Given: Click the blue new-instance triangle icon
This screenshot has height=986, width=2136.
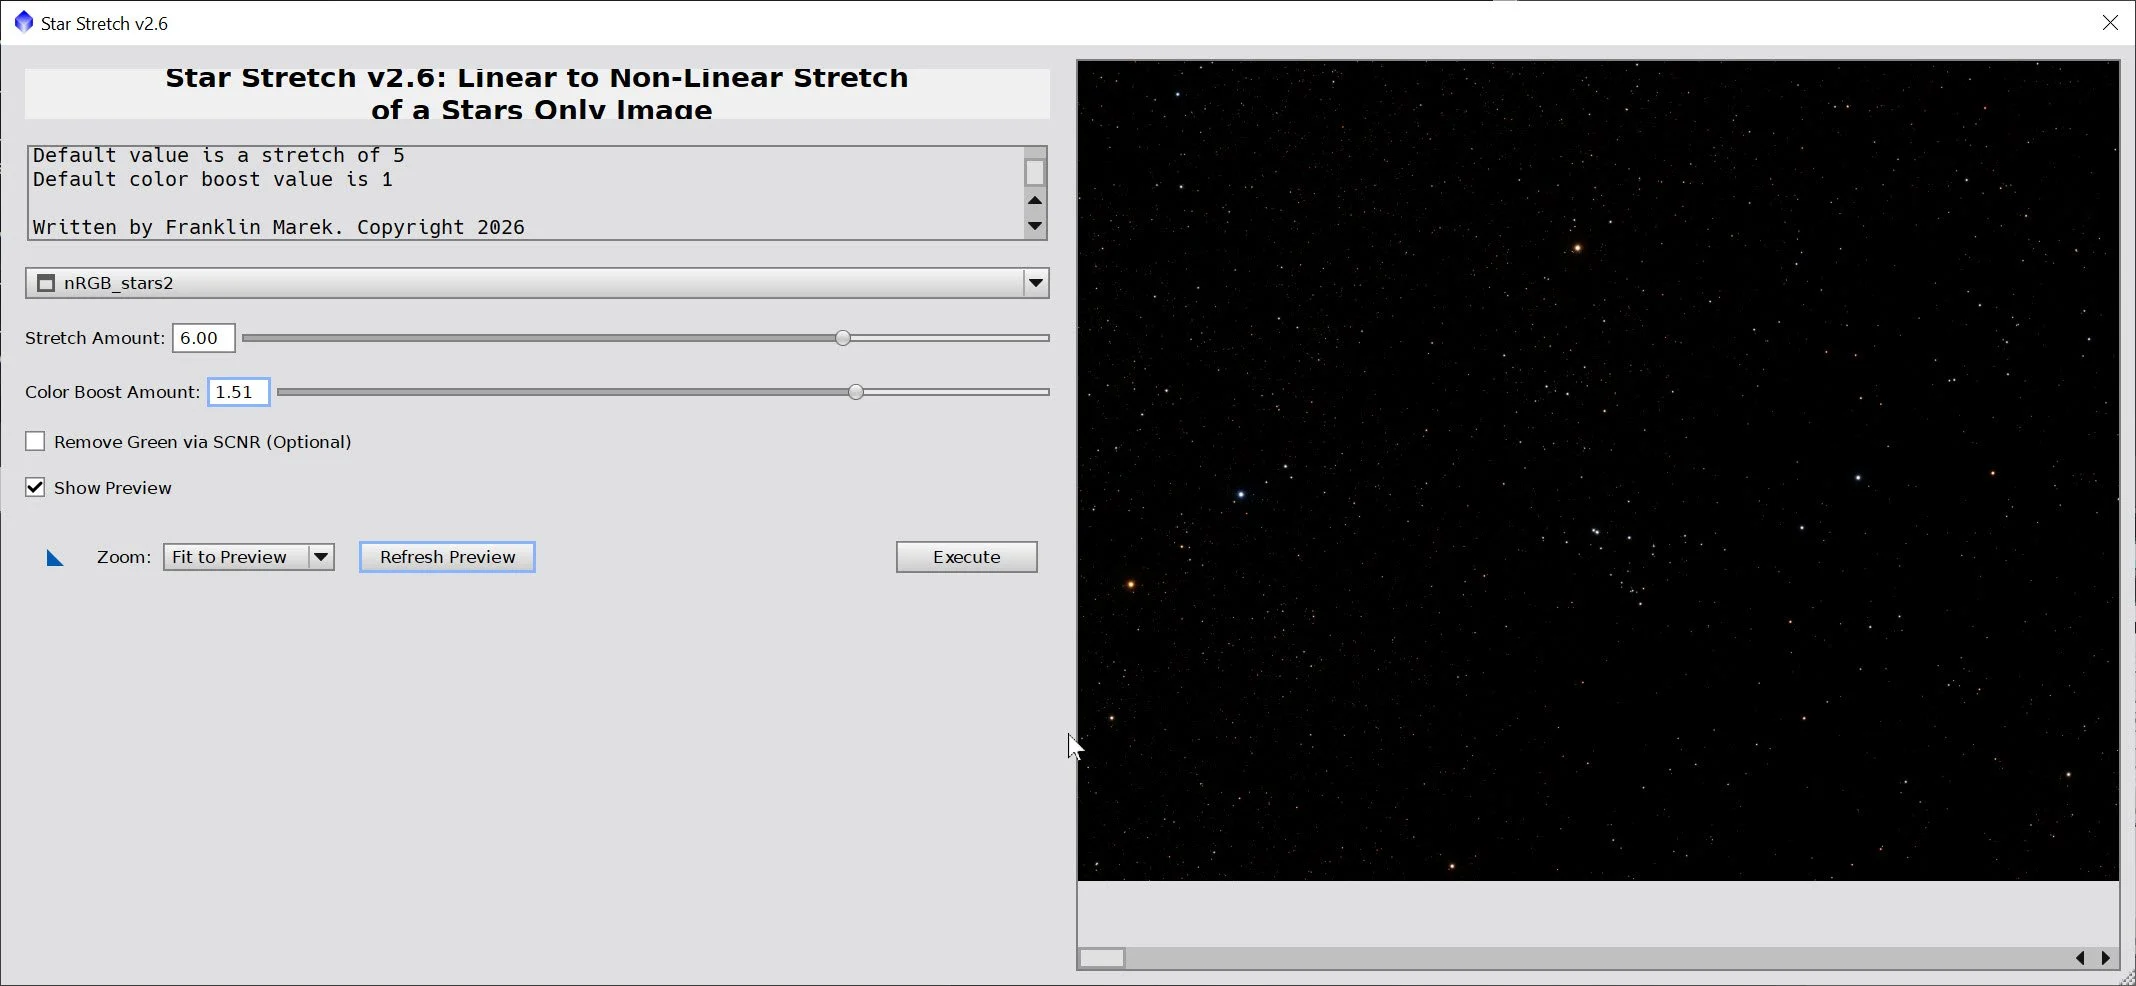Looking at the screenshot, I should pyautogui.click(x=55, y=558).
